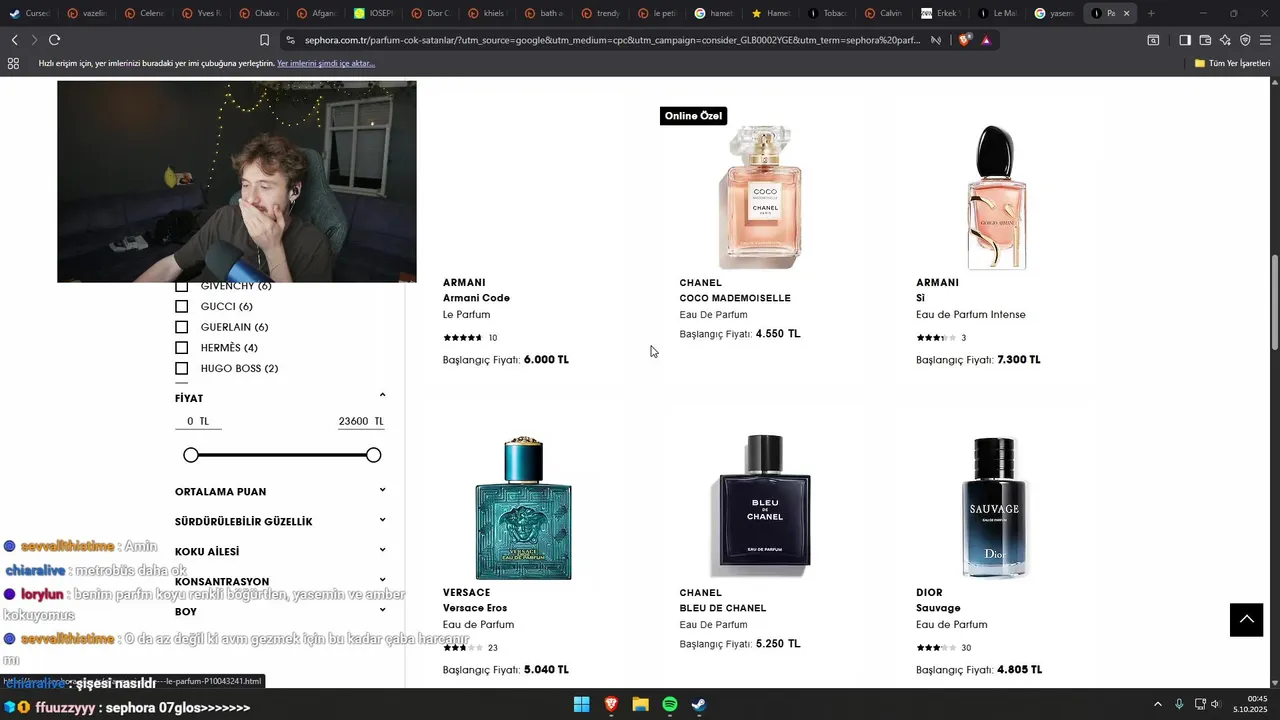
Task: Reload the Sephora page
Action: [x=54, y=40]
